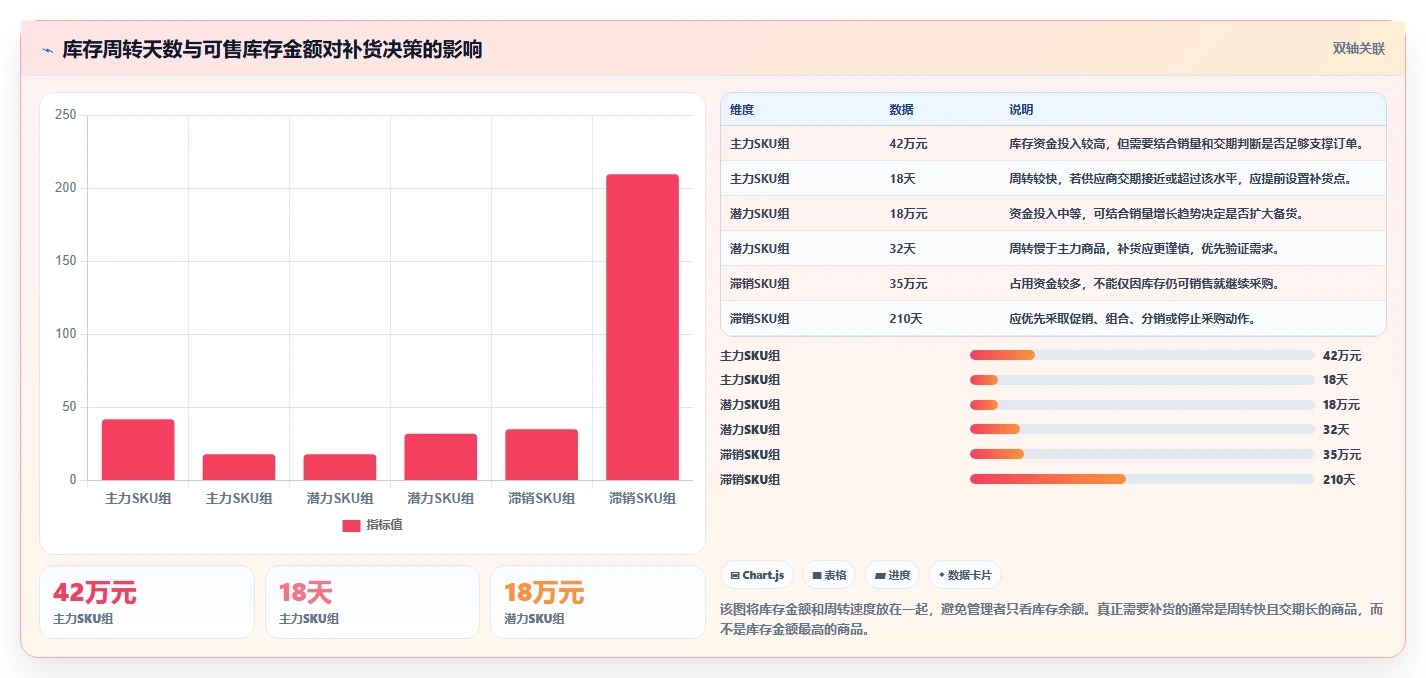The width and height of the screenshot is (1426, 678).
Task: Click the table cell 18天
Action: point(902,179)
